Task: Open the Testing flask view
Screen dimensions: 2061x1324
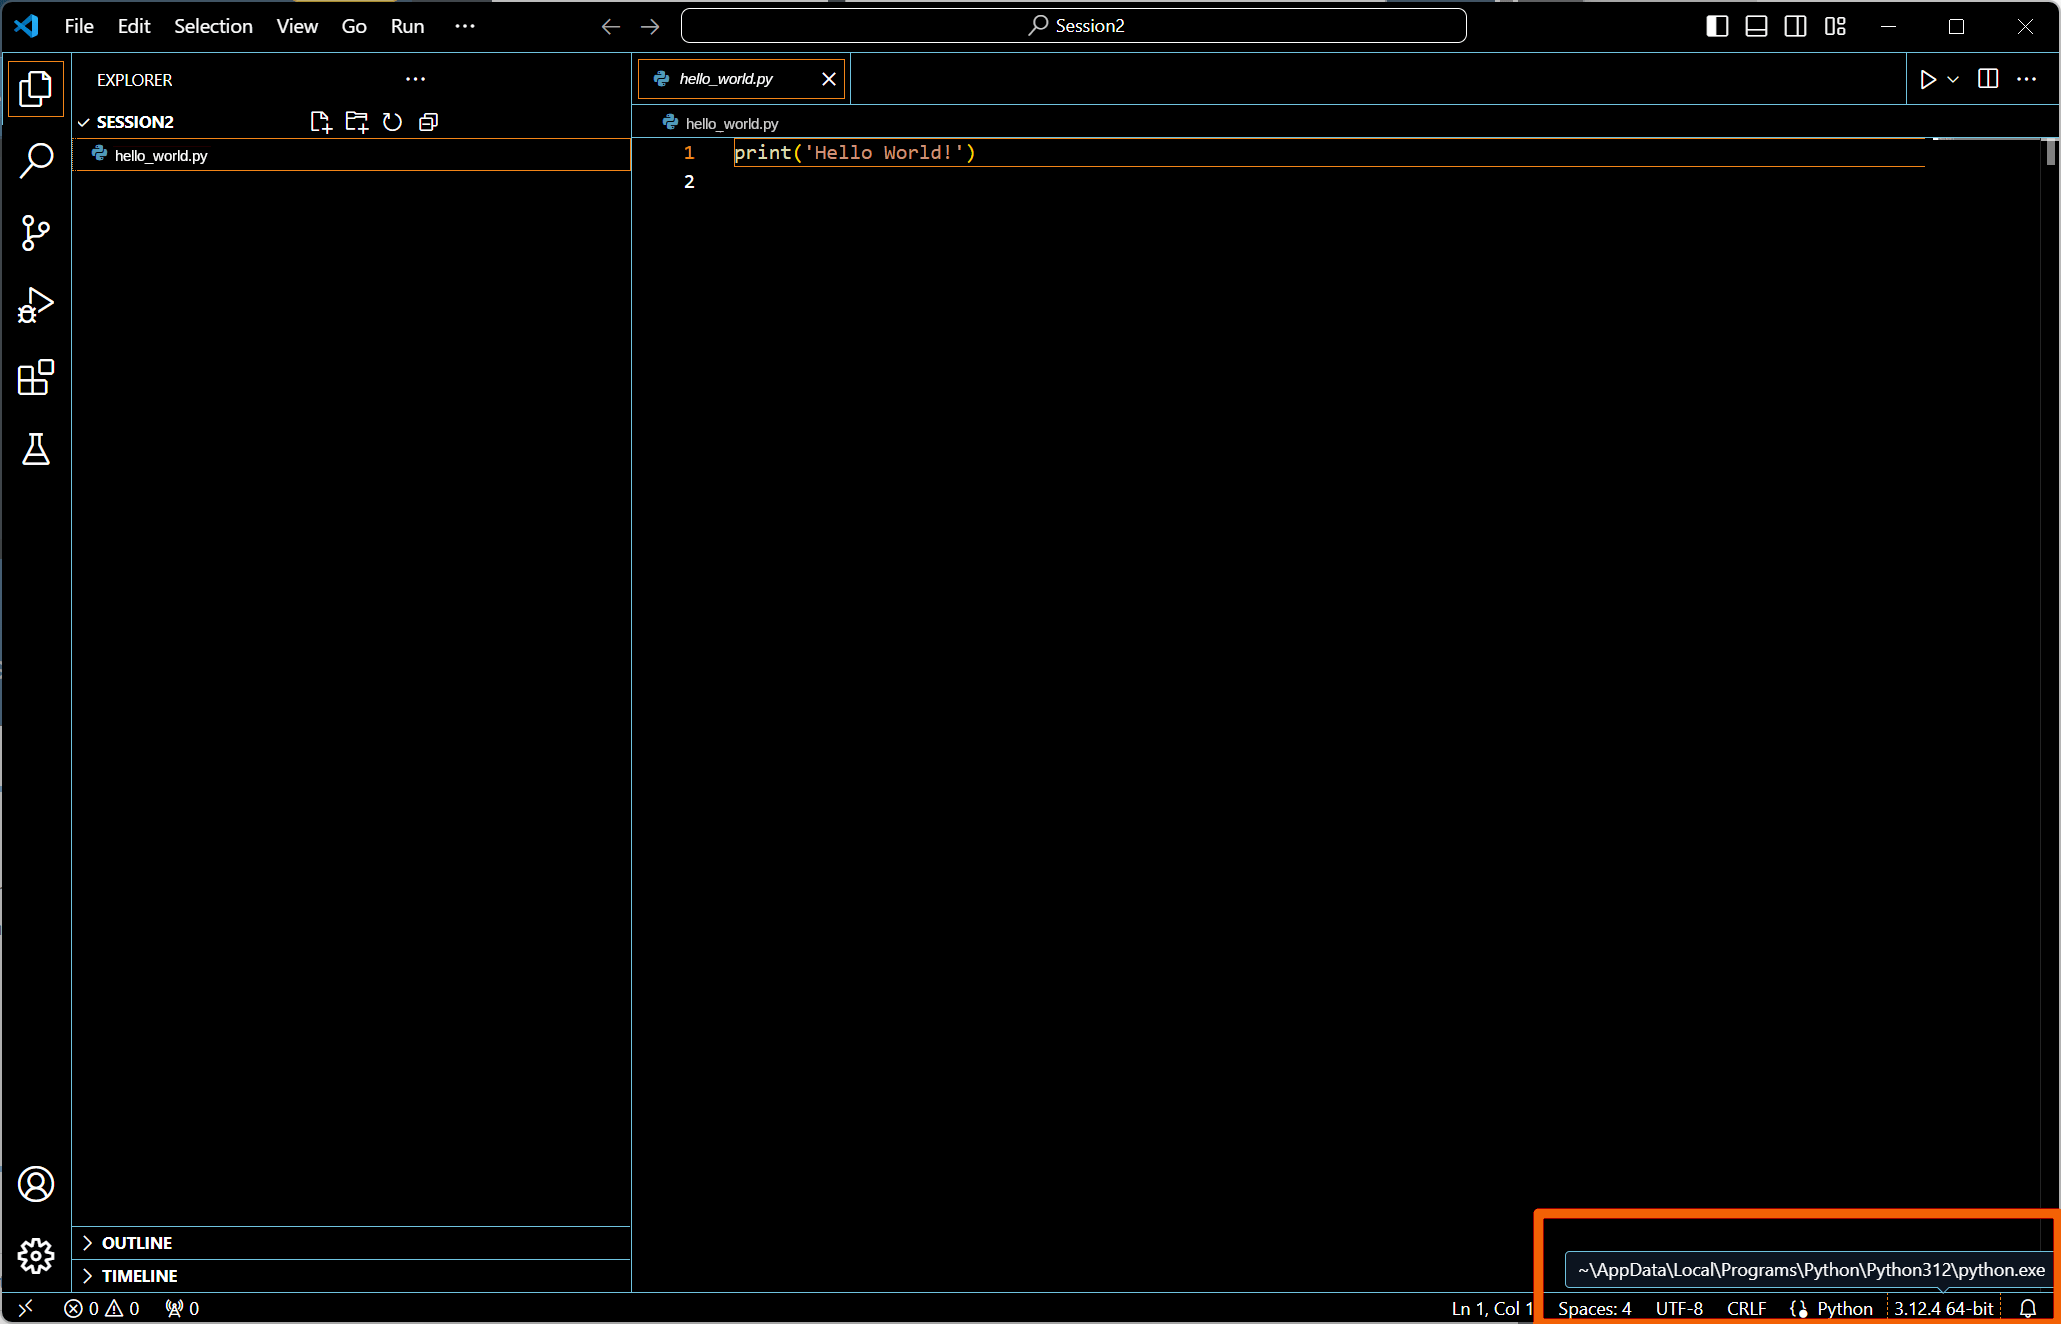Action: point(36,449)
